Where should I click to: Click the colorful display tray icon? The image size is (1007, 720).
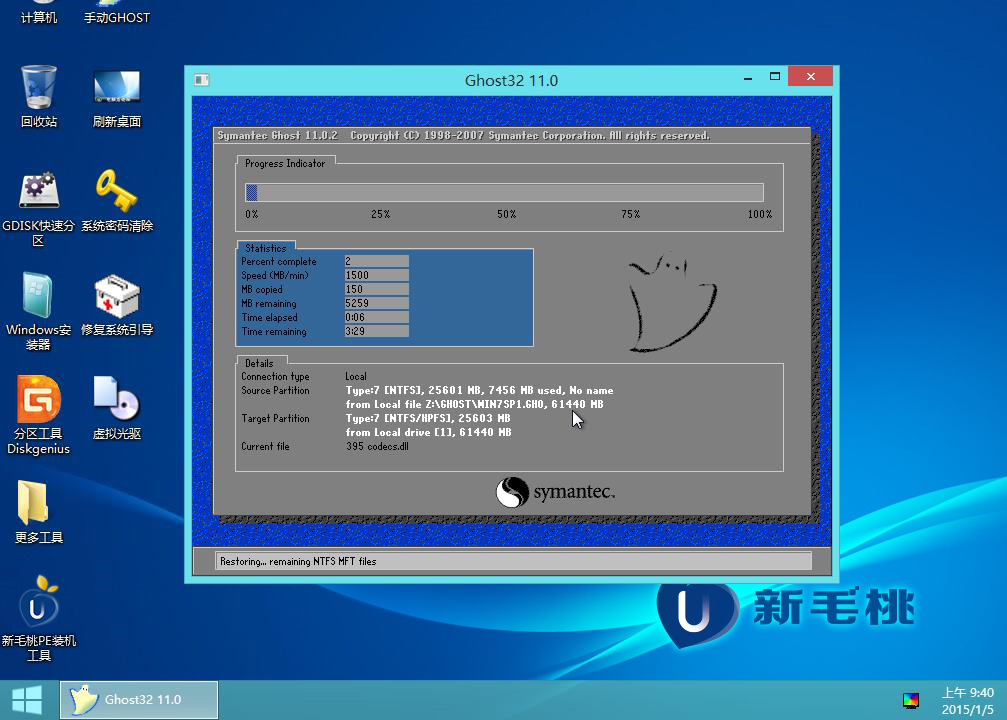point(911,700)
